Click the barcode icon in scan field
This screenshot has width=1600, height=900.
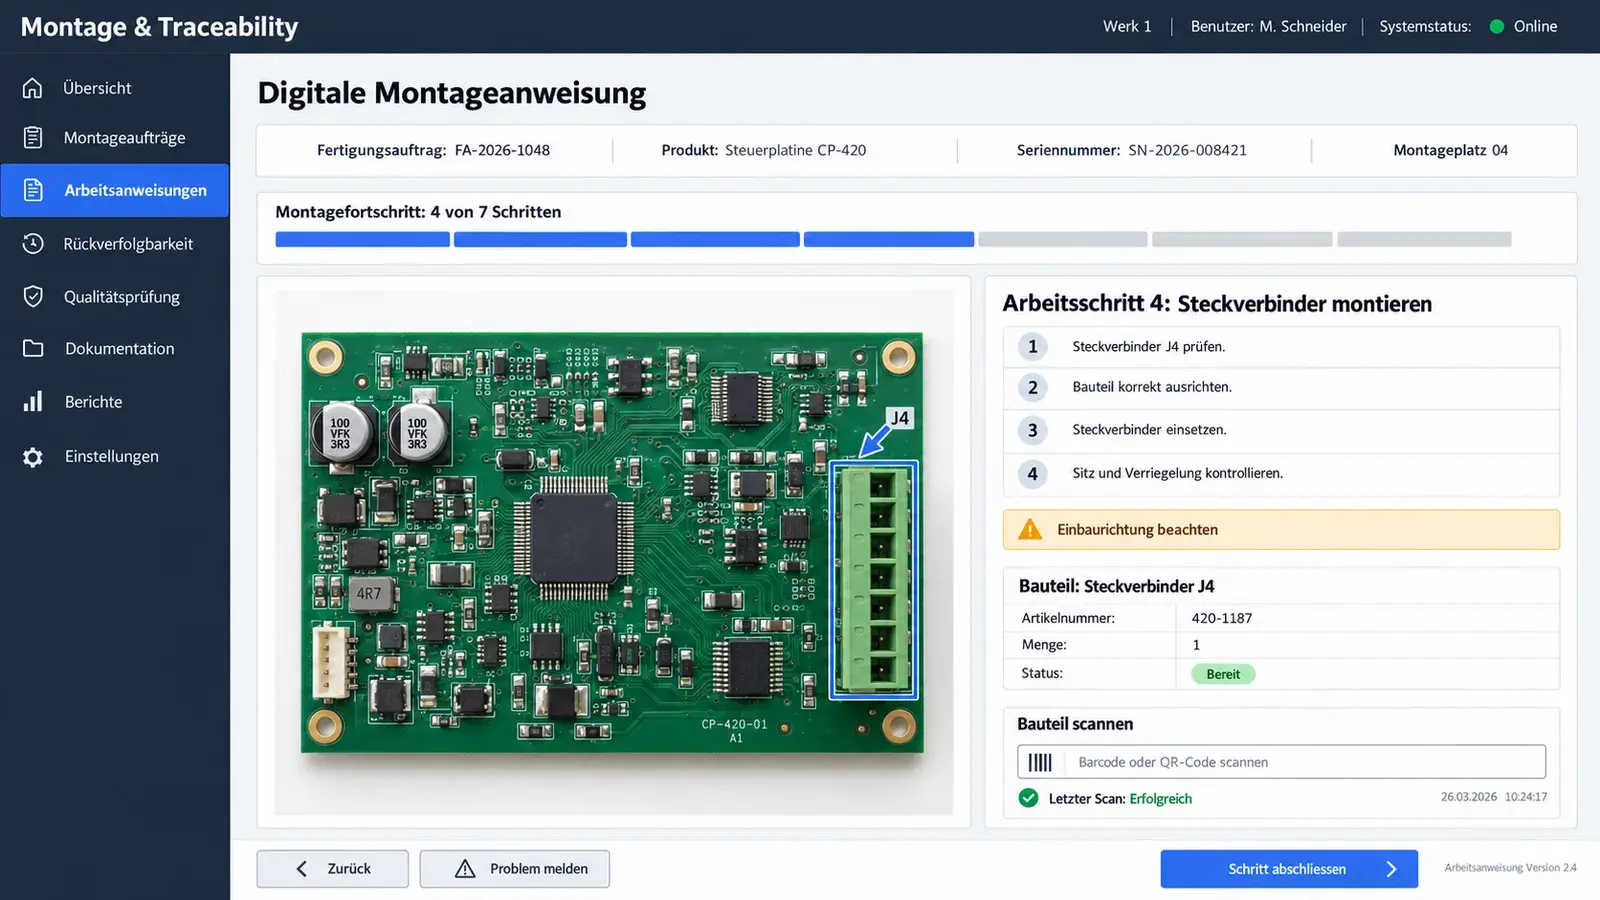(1040, 762)
